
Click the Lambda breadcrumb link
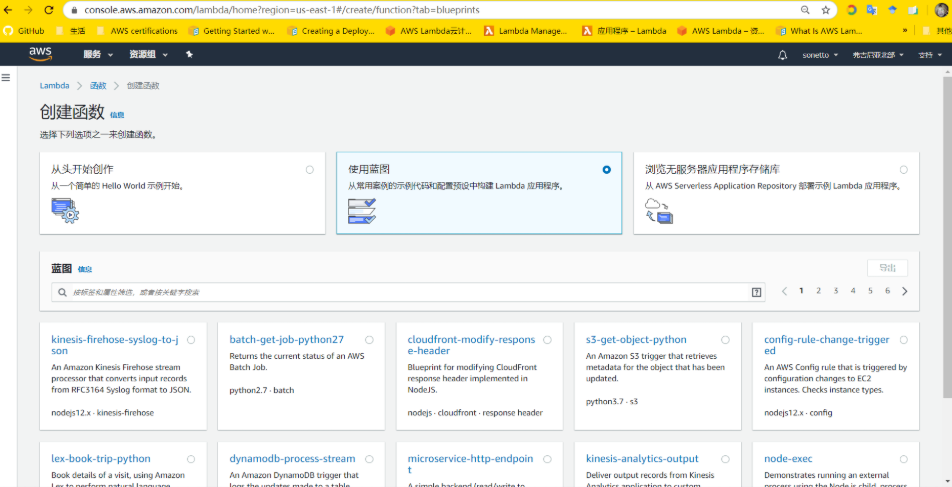55,86
